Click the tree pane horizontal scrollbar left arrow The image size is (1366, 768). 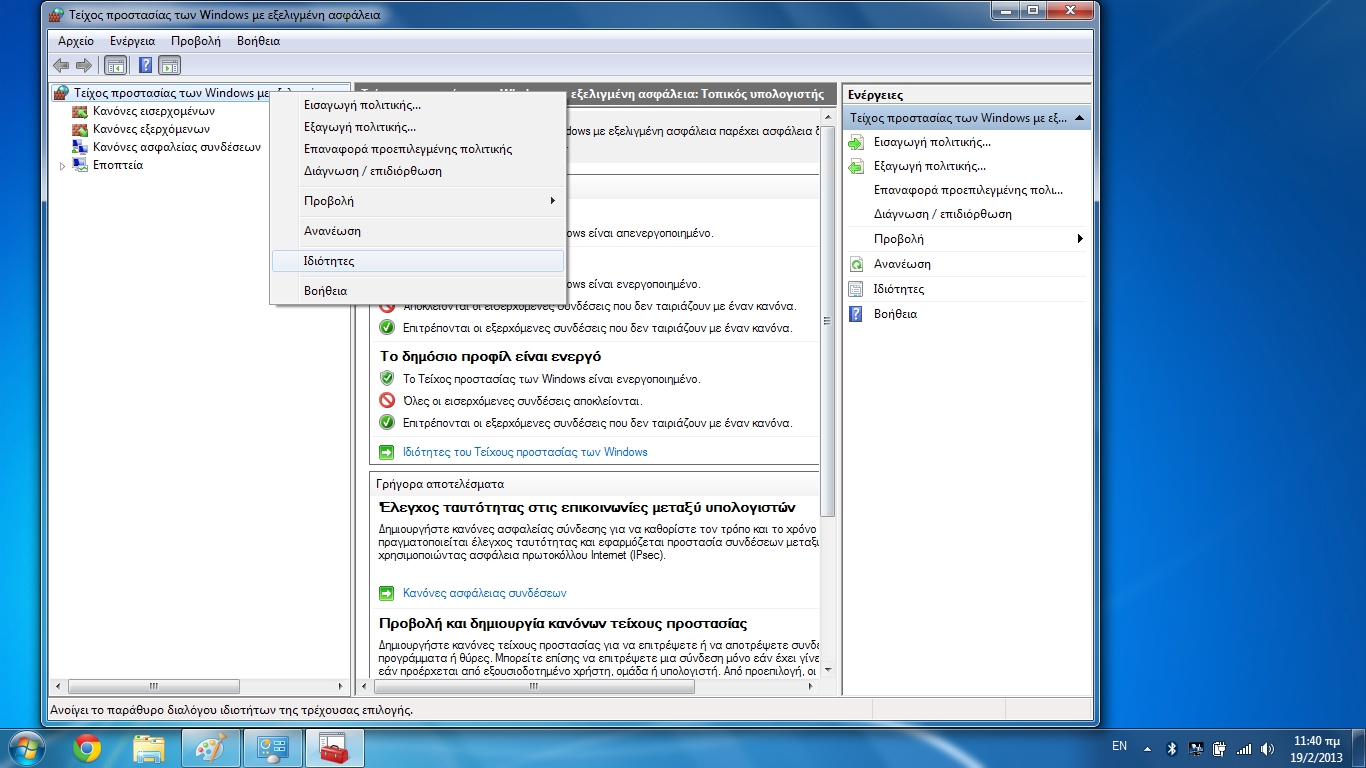coord(57,687)
